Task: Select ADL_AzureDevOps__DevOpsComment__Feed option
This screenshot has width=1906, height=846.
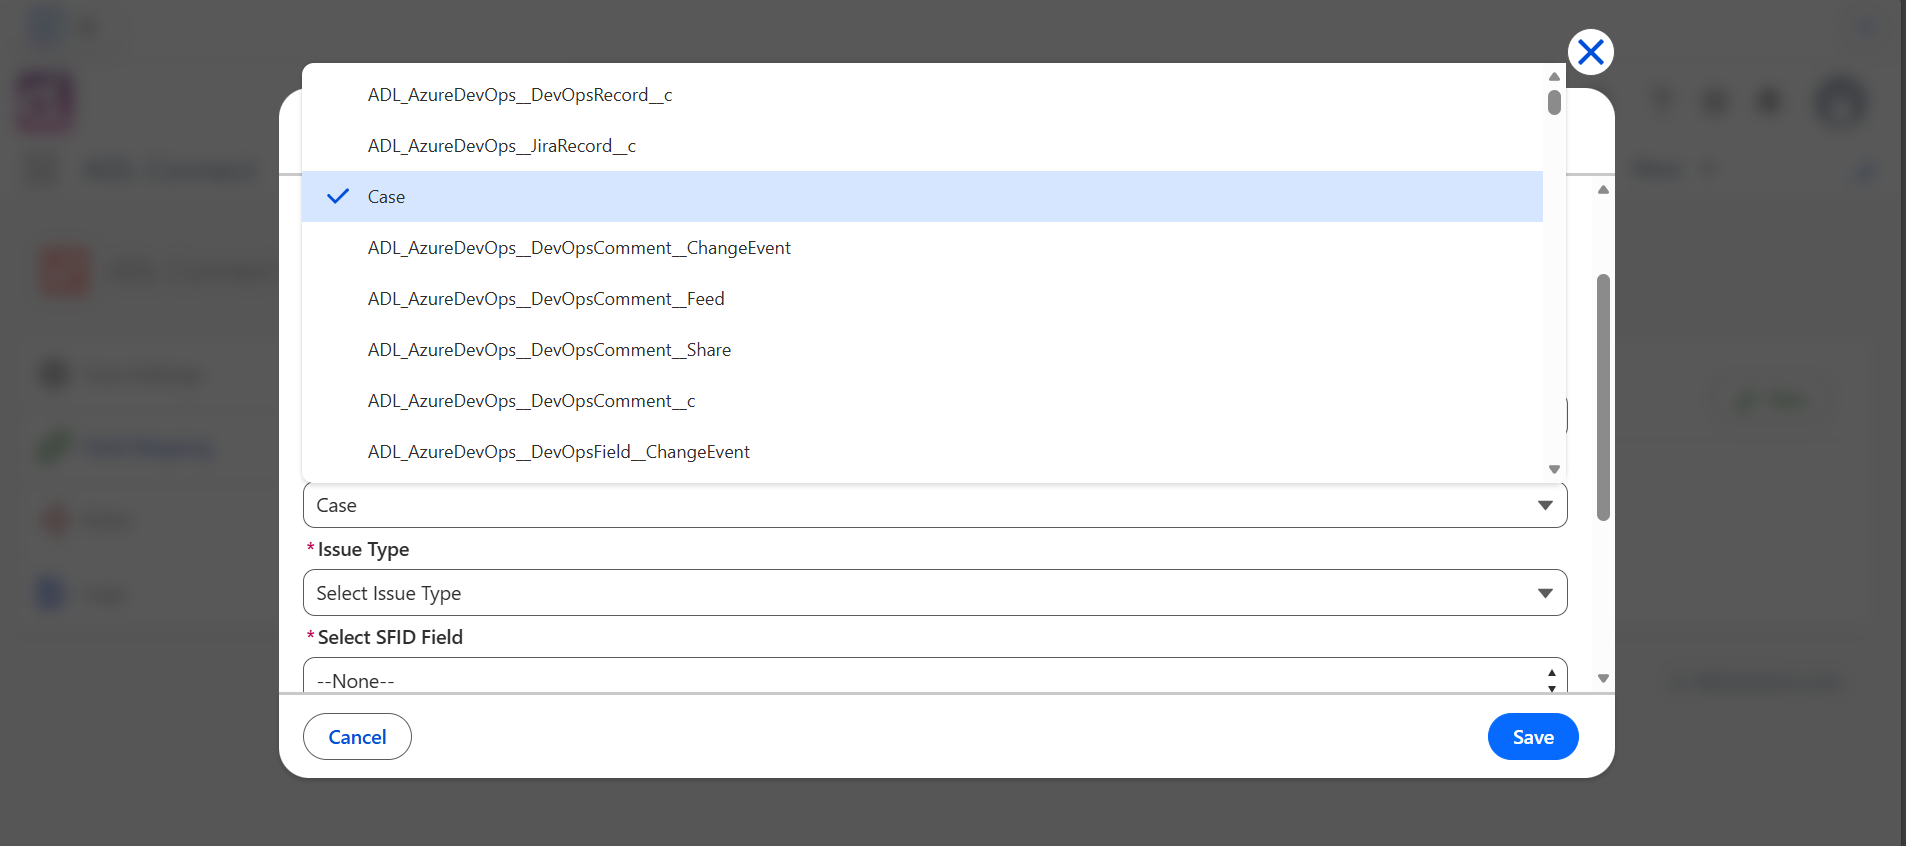Action: coord(922,299)
